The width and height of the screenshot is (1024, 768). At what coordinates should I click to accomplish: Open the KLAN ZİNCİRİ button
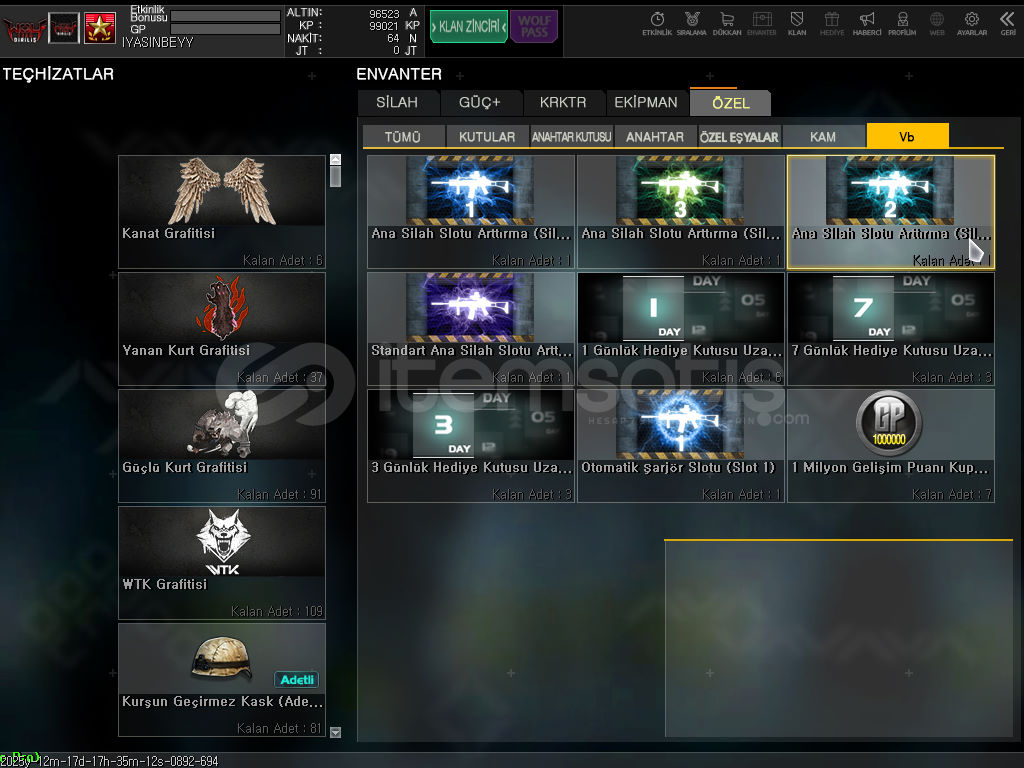point(469,27)
